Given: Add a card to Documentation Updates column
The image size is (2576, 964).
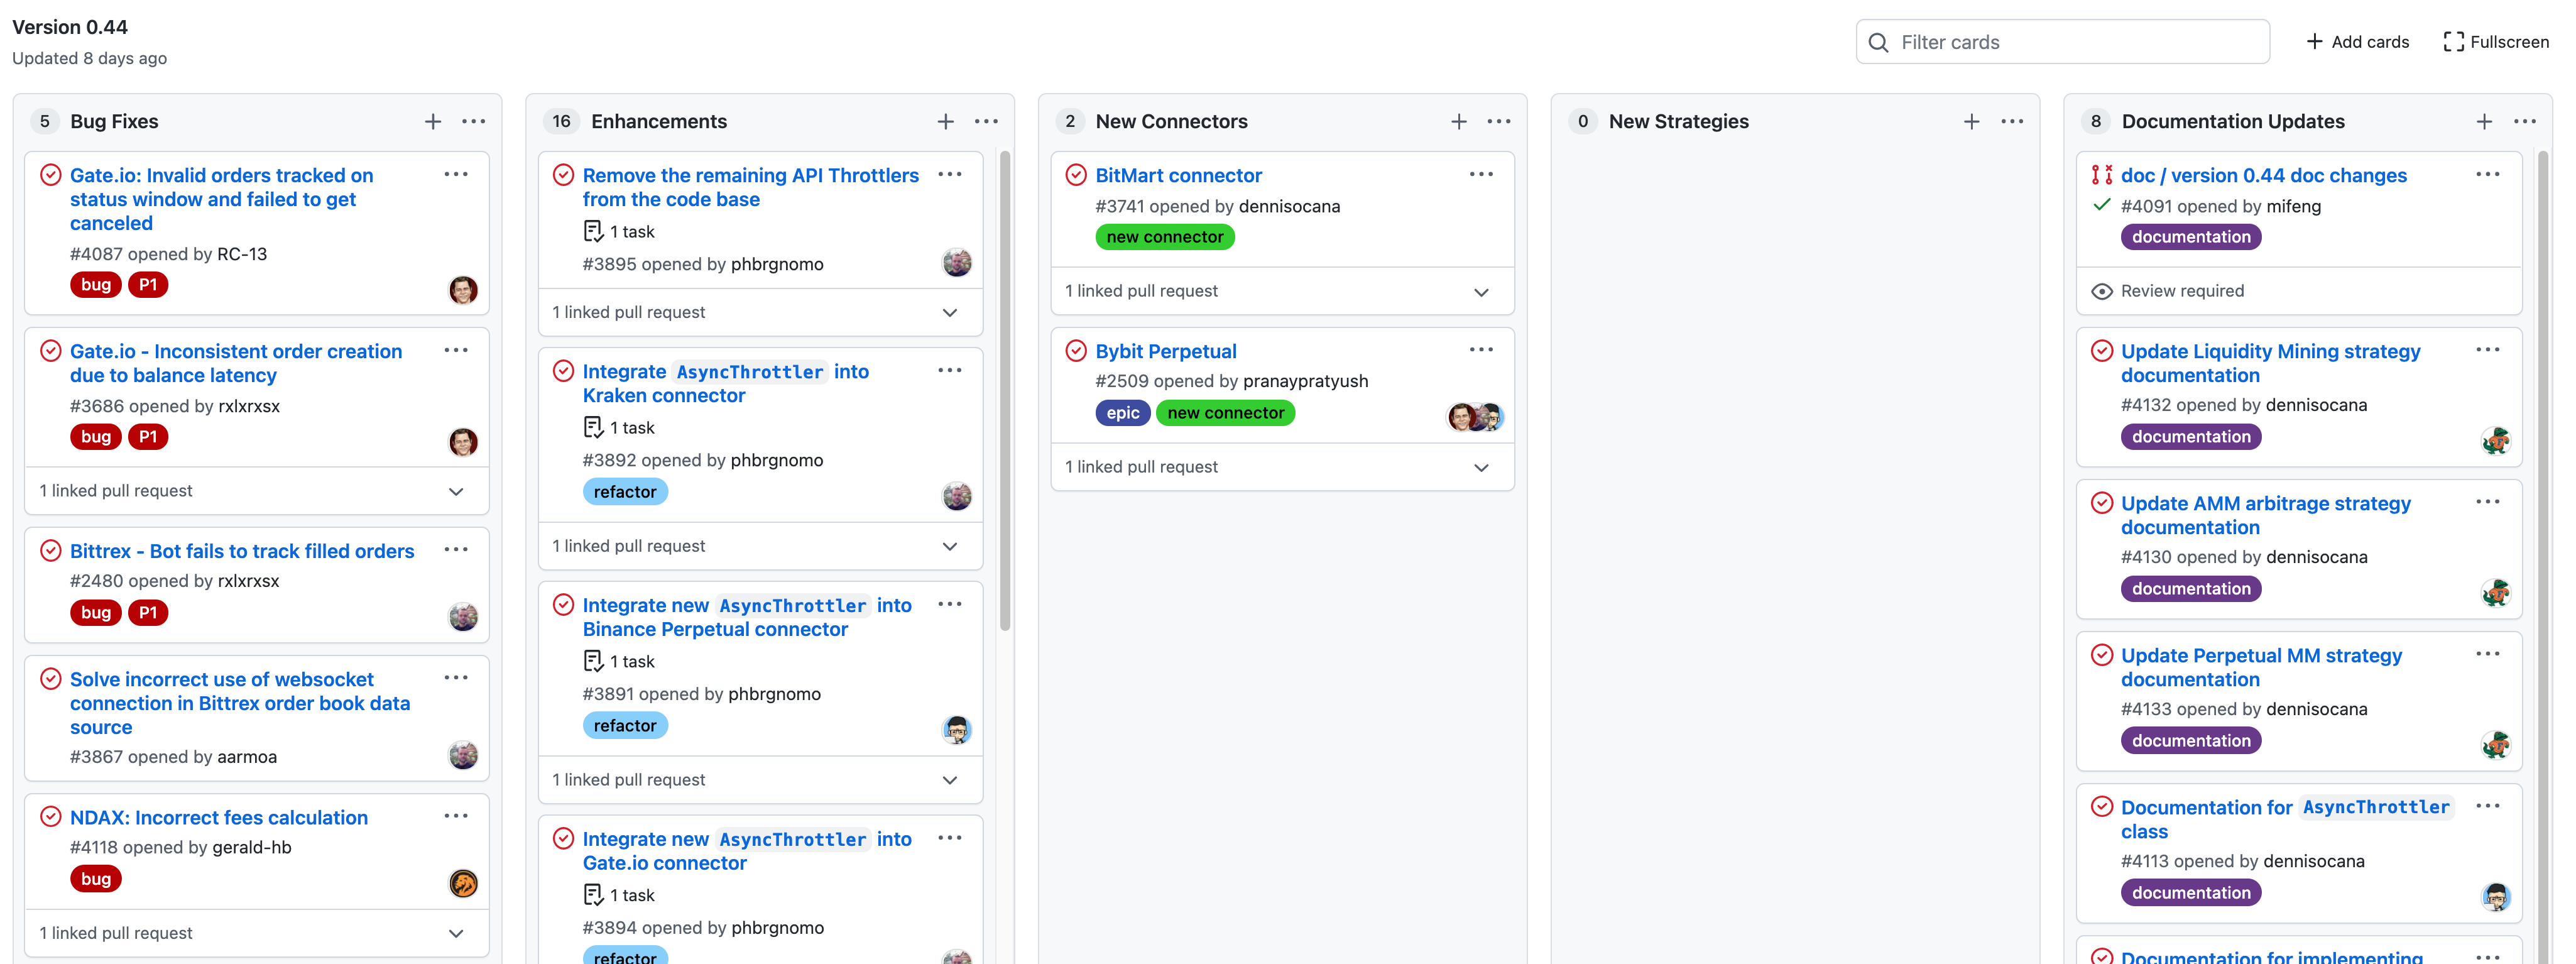Looking at the screenshot, I should (2485, 121).
